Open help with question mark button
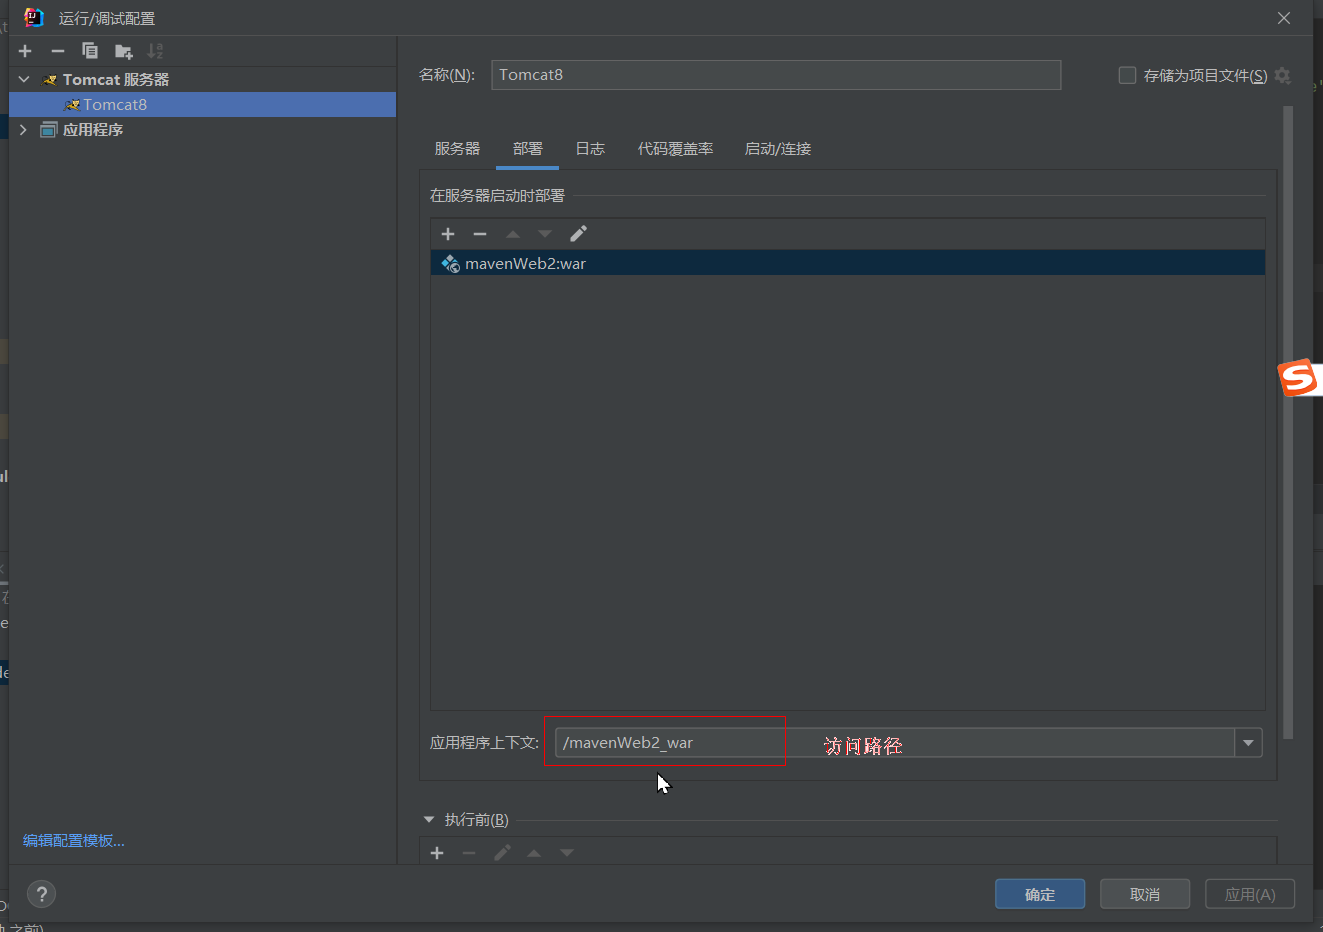 [x=41, y=894]
